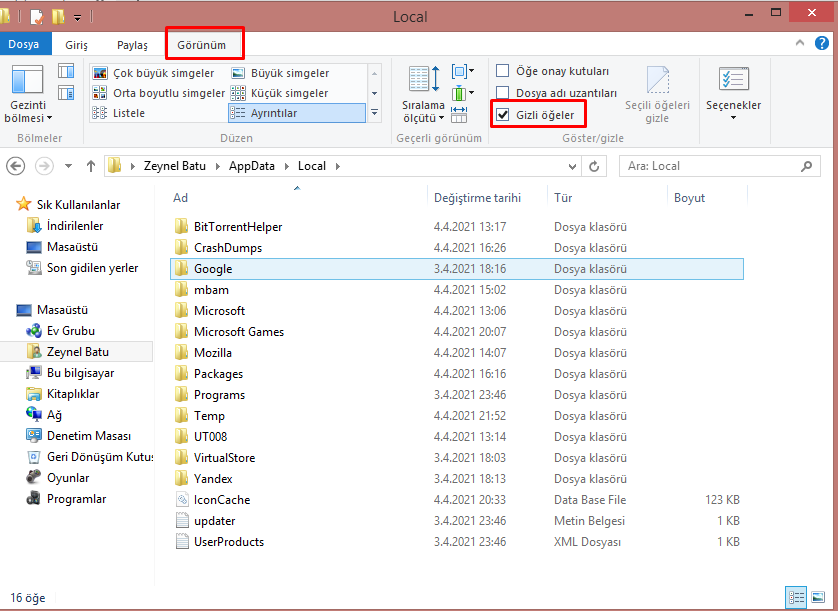The image size is (838, 611).
Task: Select the Temp folder
Action: click(x=456, y=416)
